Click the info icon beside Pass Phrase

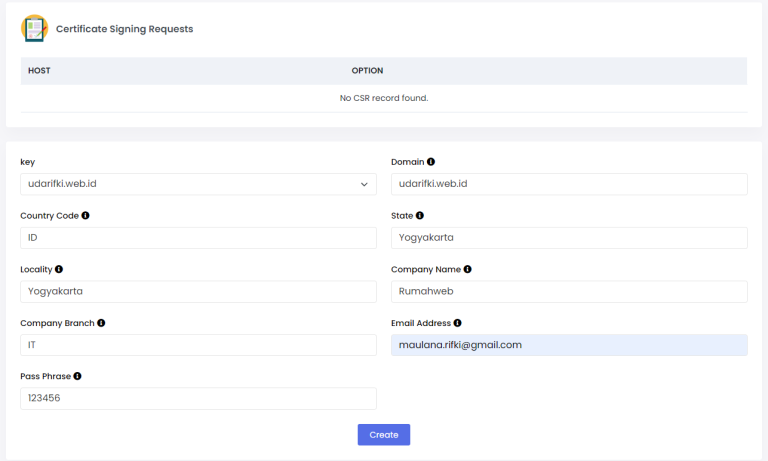[77, 376]
